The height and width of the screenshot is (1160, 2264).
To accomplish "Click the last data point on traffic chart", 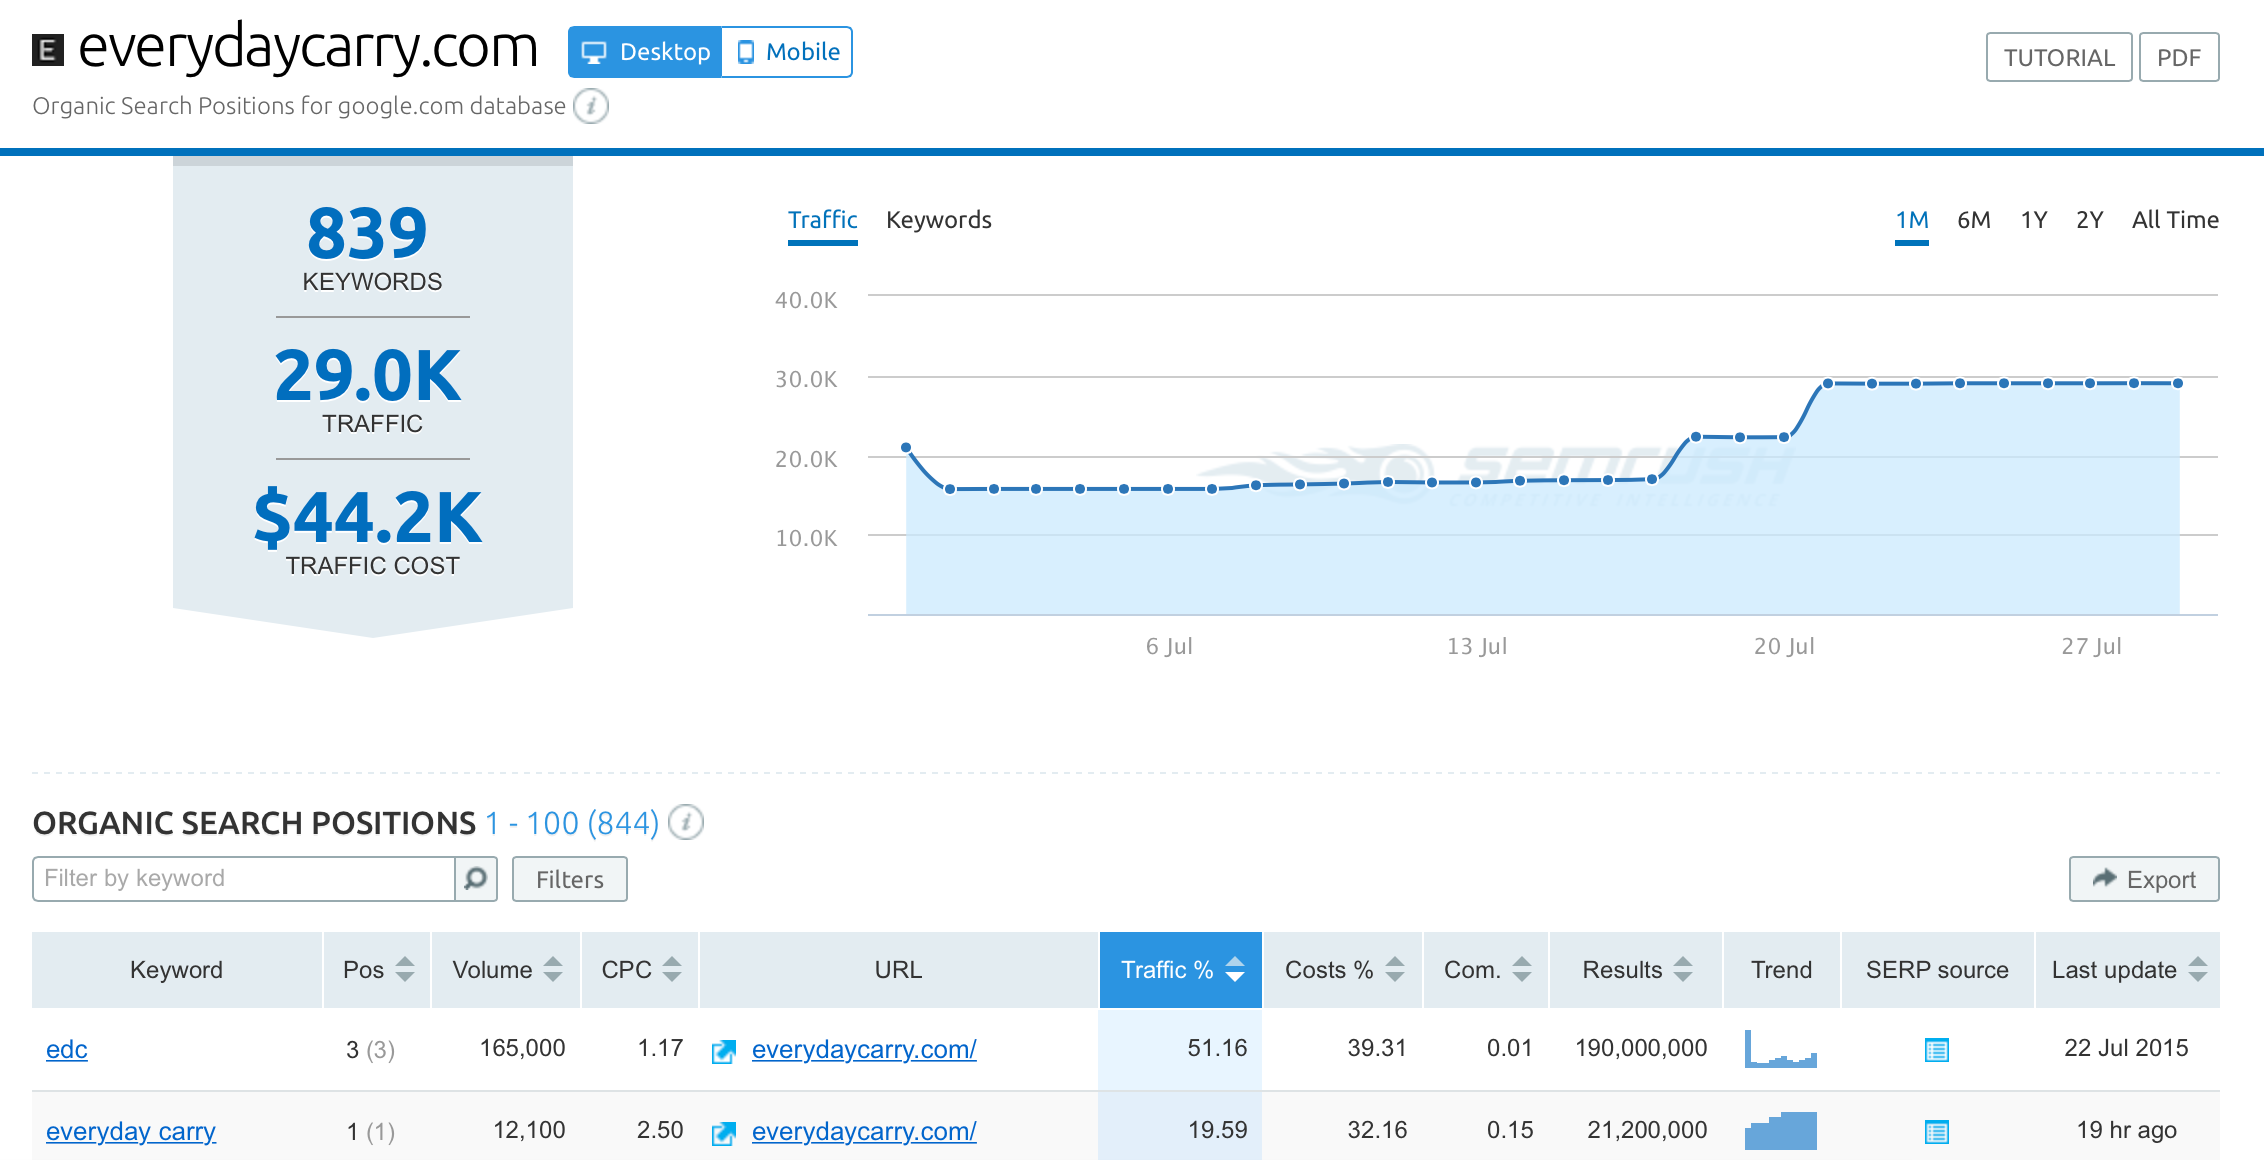I will (x=2178, y=383).
